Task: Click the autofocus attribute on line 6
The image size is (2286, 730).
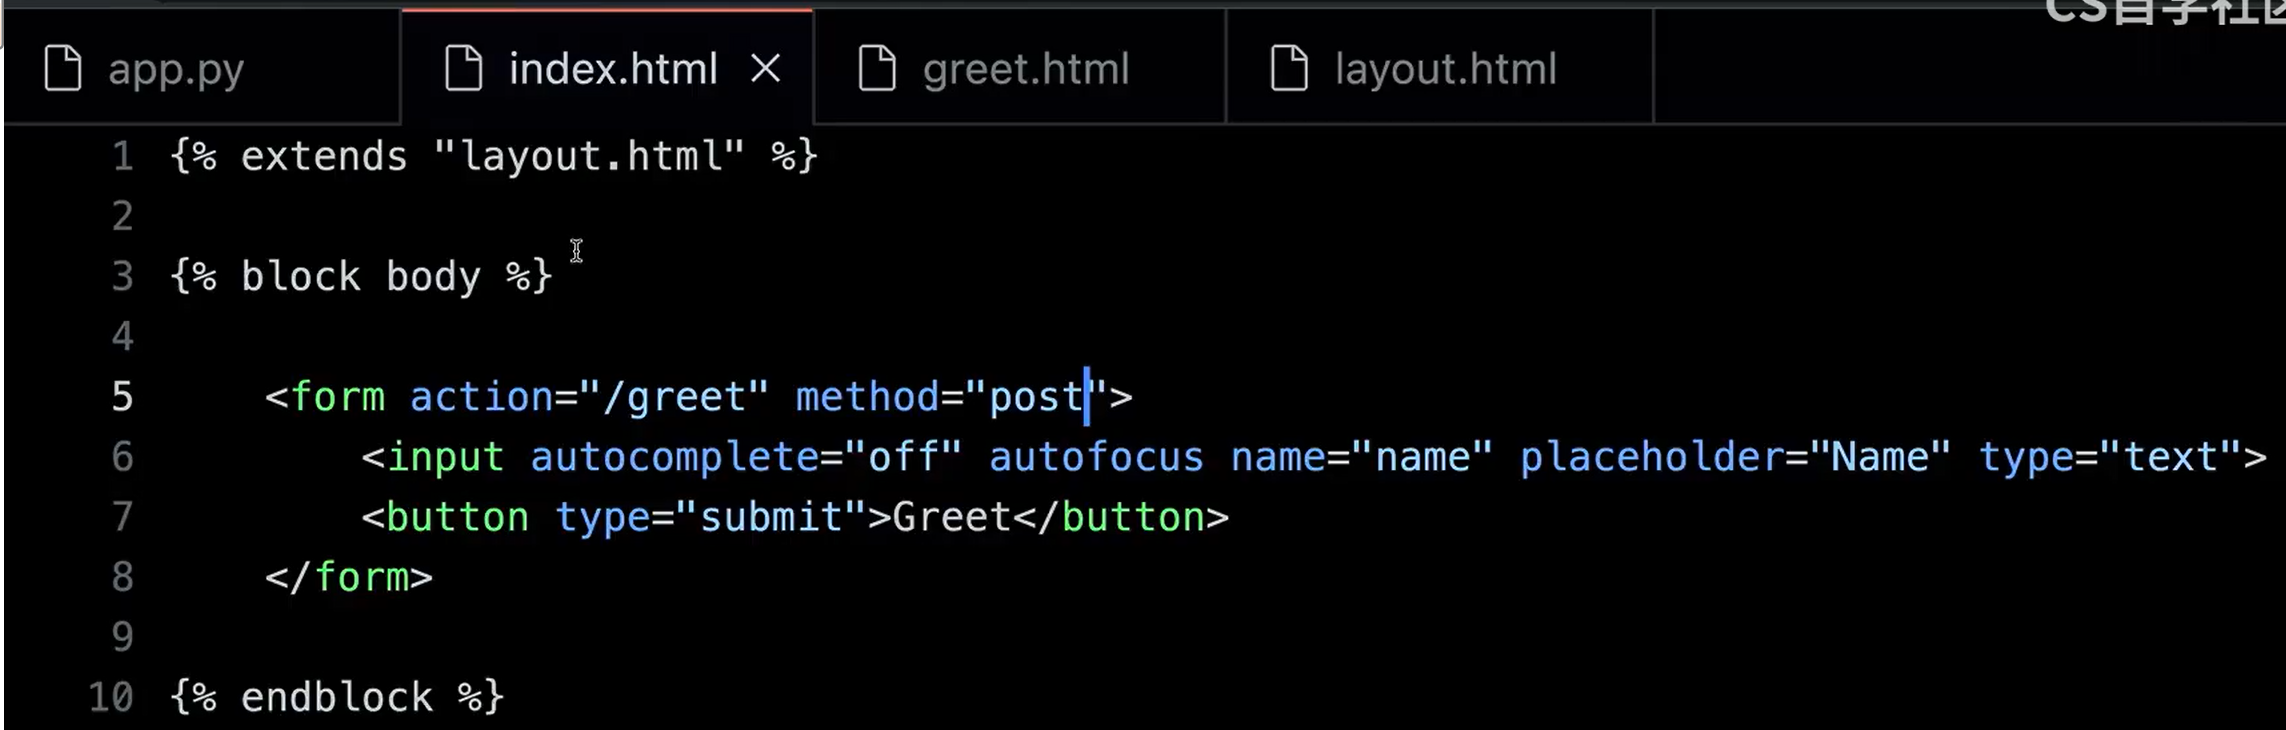Action: coord(1096,457)
